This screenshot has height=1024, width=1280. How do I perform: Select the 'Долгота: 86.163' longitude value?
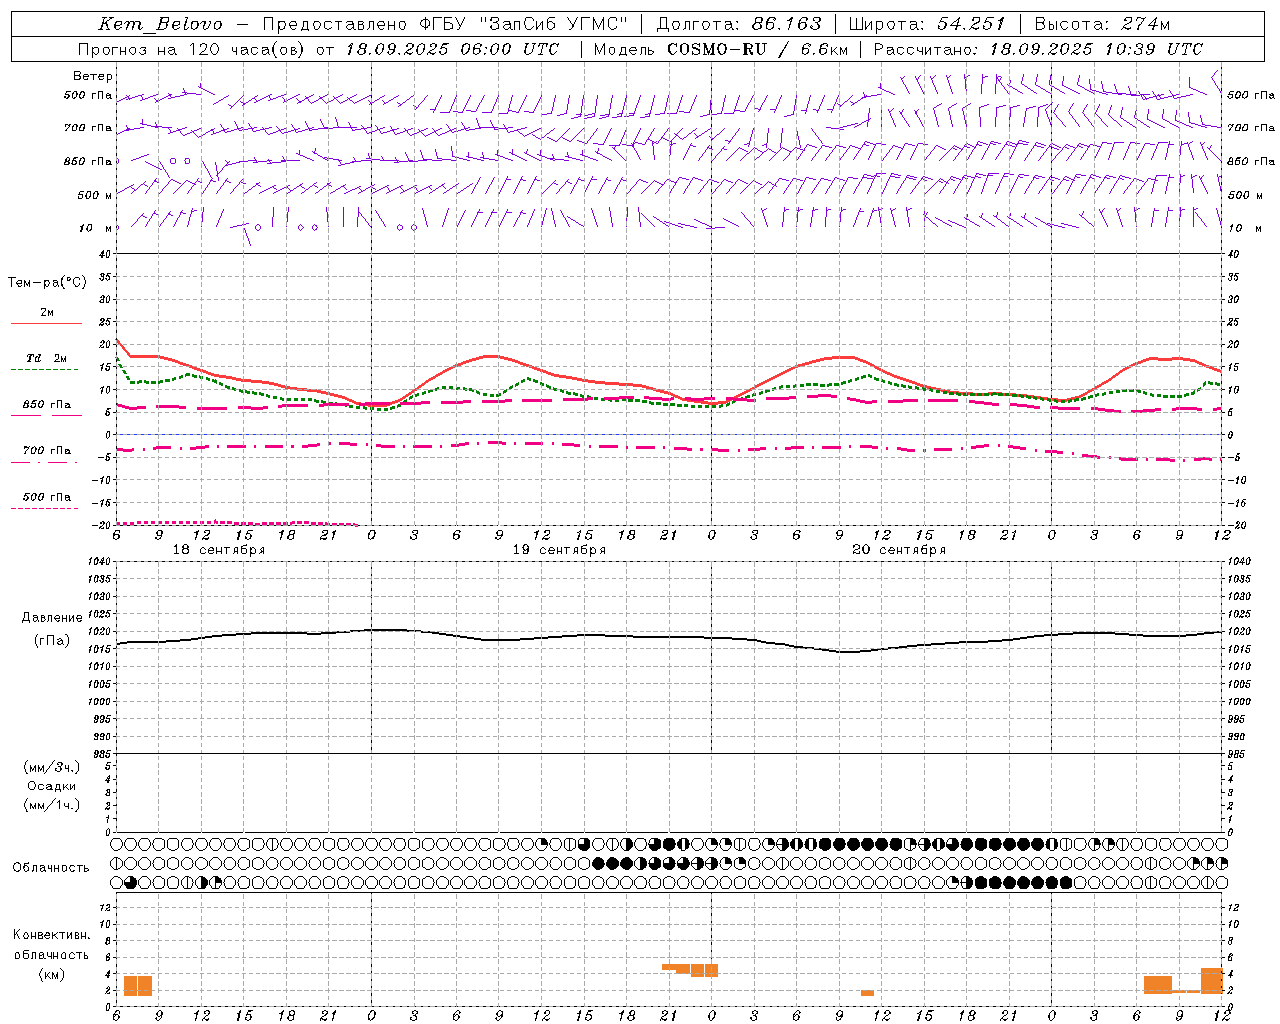pyautogui.click(x=739, y=24)
